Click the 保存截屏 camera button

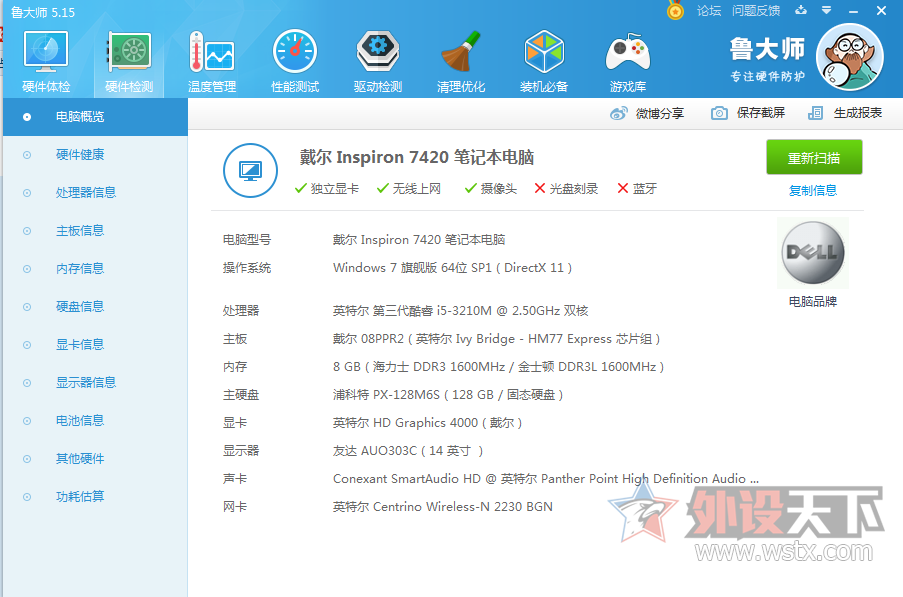click(748, 113)
